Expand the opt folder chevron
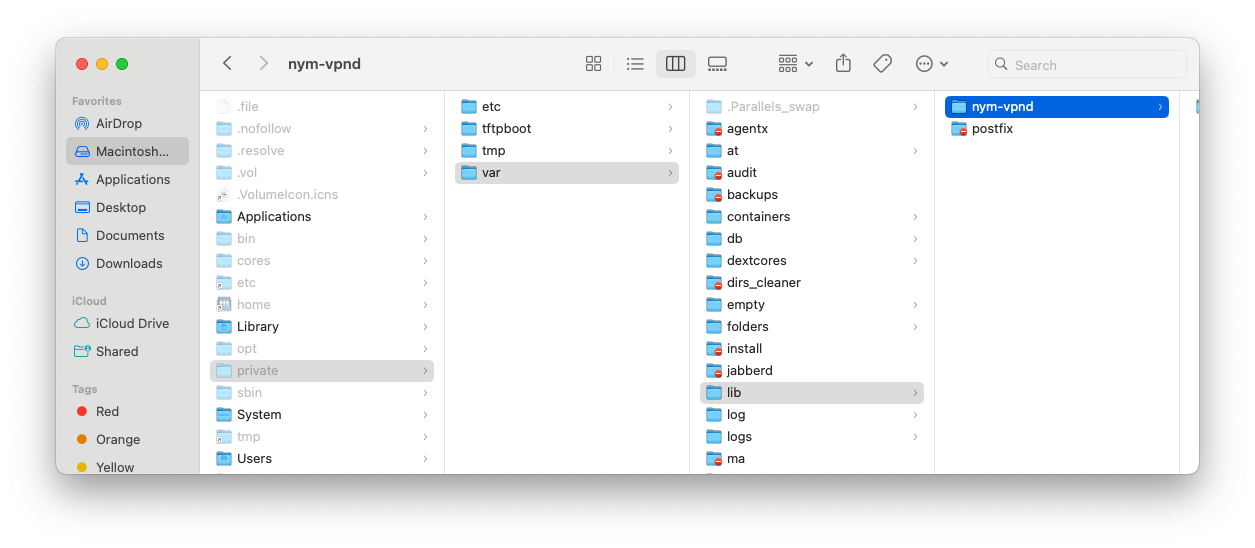This screenshot has width=1255, height=548. pos(425,348)
